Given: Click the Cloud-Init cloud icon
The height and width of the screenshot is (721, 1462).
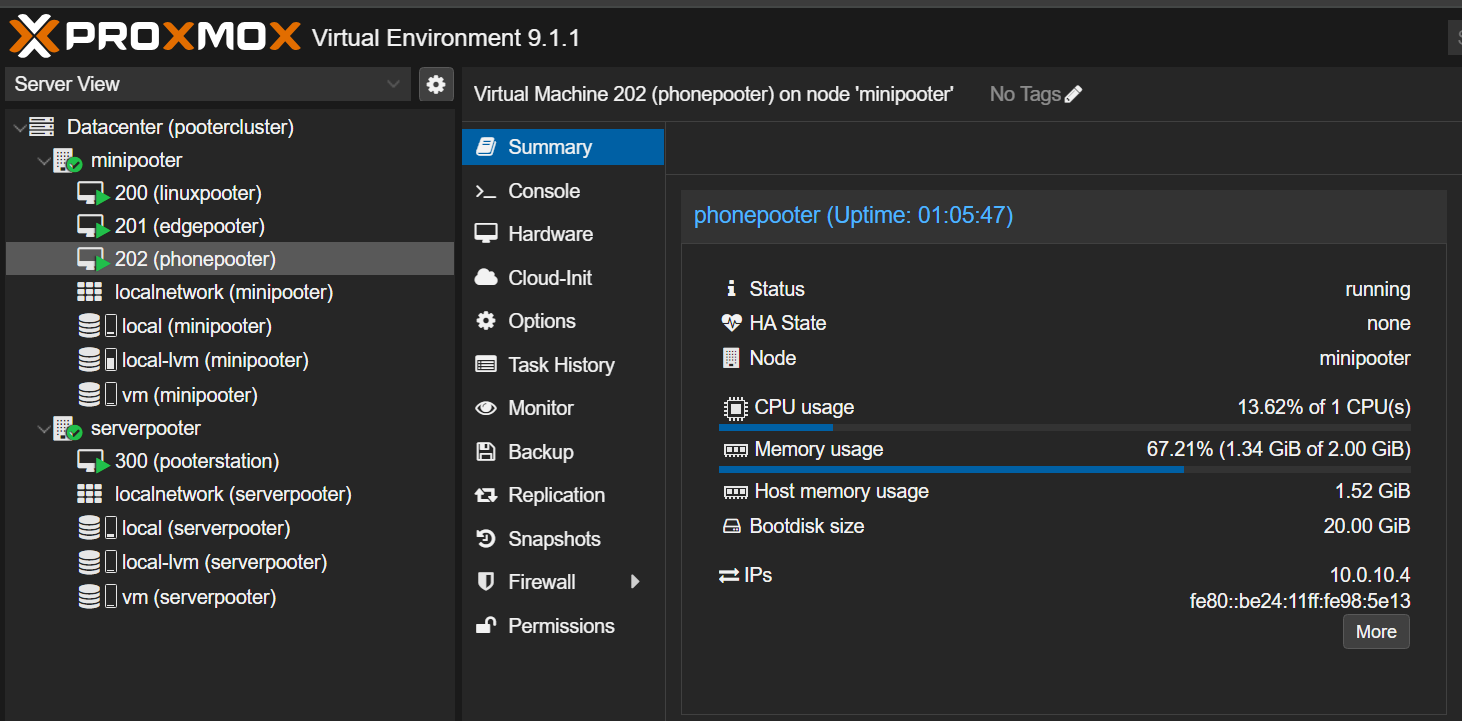Looking at the screenshot, I should (486, 278).
